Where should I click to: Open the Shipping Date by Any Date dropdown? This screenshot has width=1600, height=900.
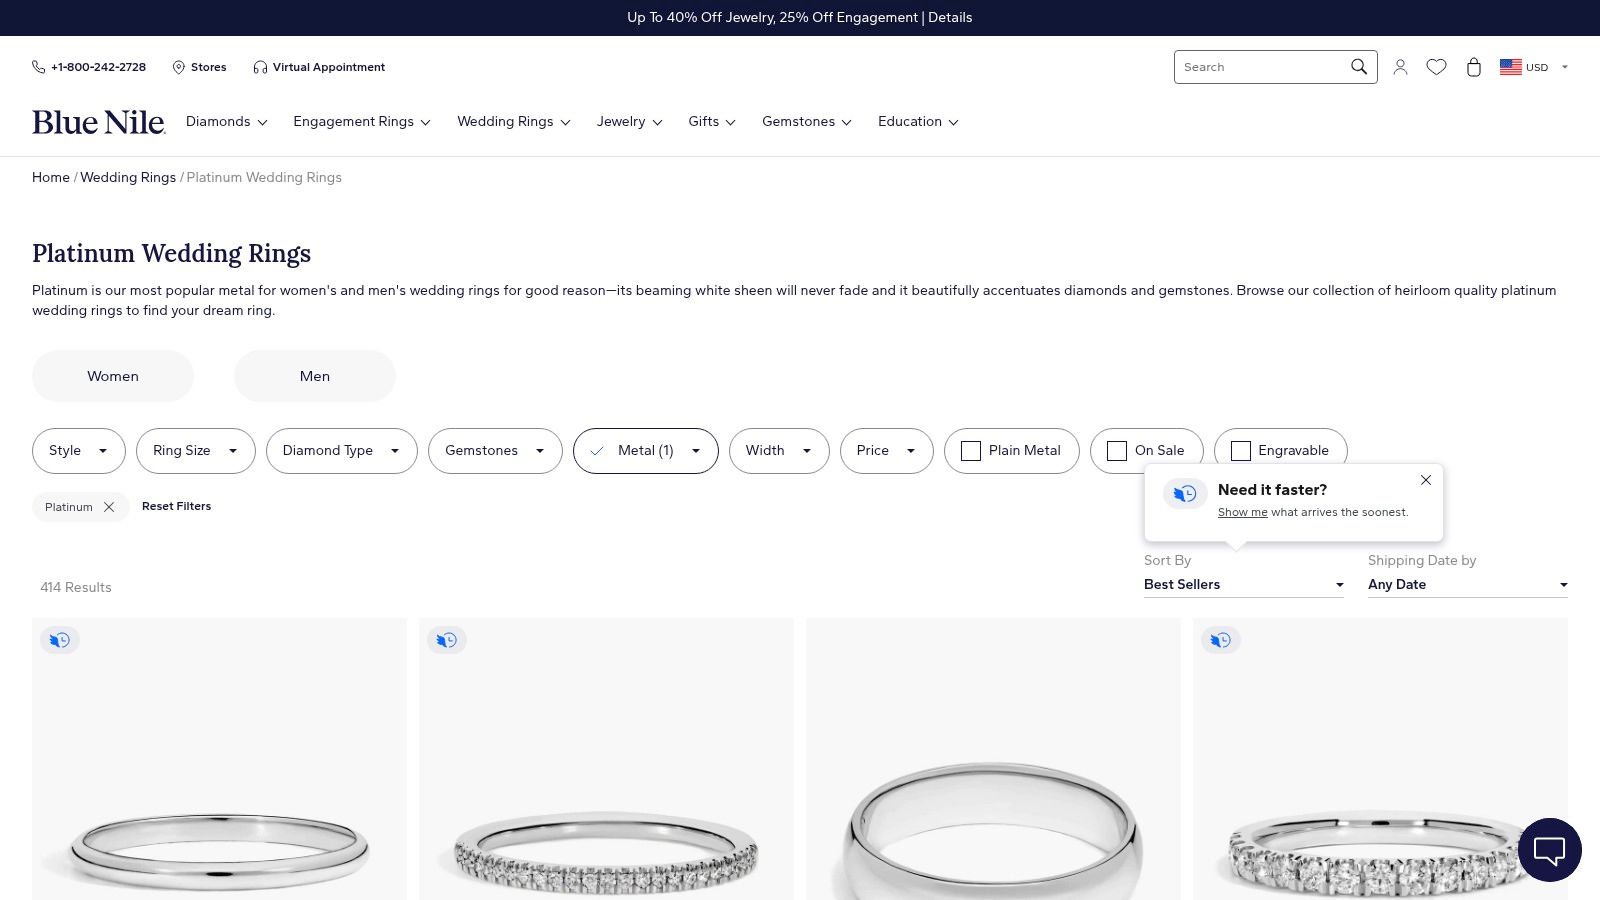(1468, 585)
